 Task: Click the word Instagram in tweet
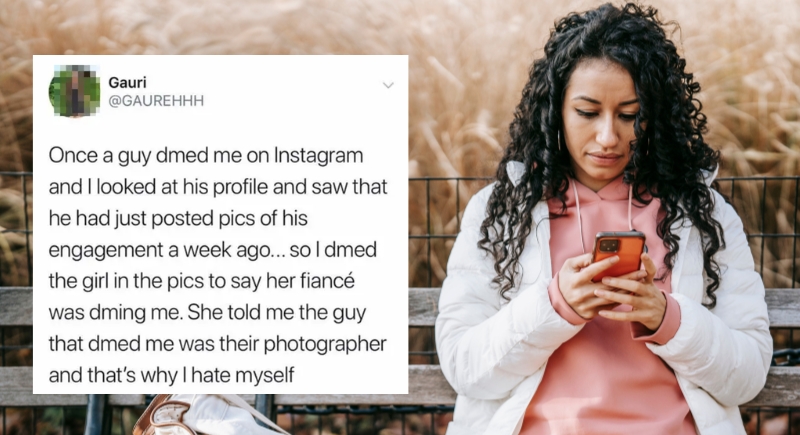pyautogui.click(x=318, y=155)
